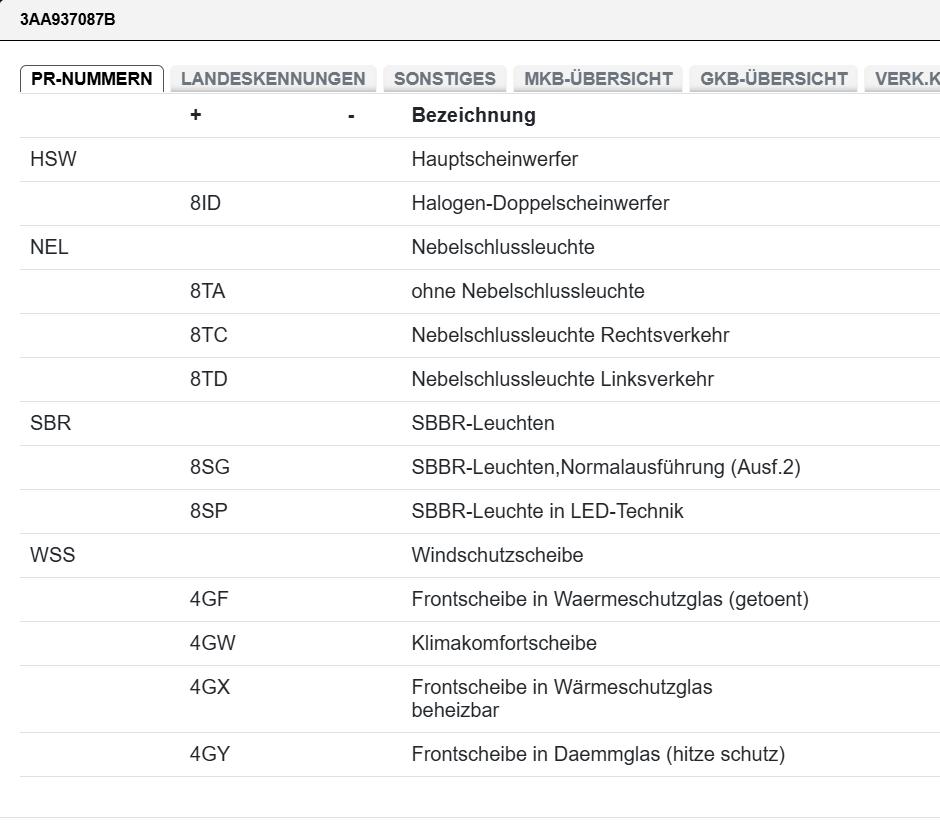The width and height of the screenshot is (940, 830).
Task: Click the HSW group row label
Action: (x=53, y=160)
